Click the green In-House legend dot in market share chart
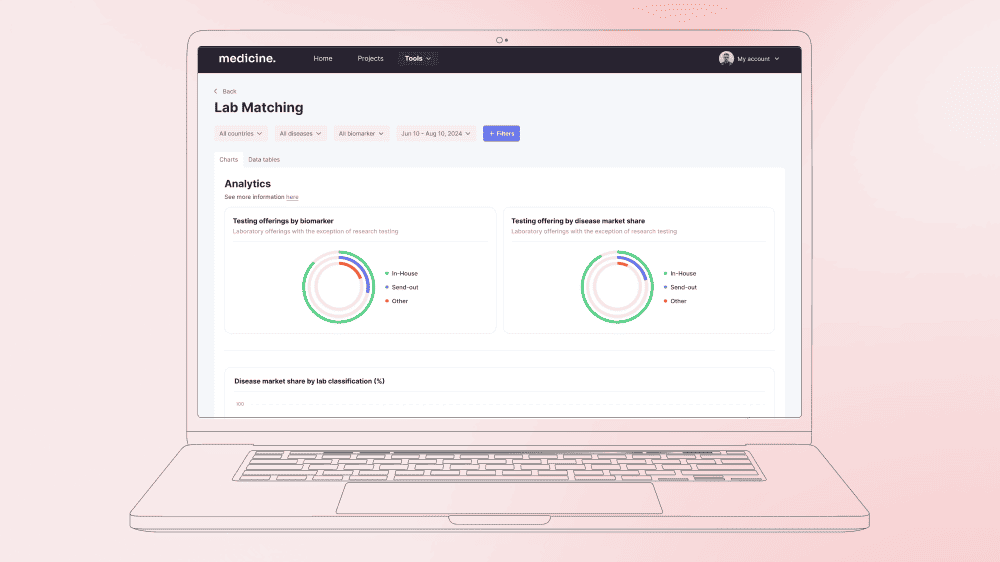The width and height of the screenshot is (1000, 562). (x=665, y=273)
